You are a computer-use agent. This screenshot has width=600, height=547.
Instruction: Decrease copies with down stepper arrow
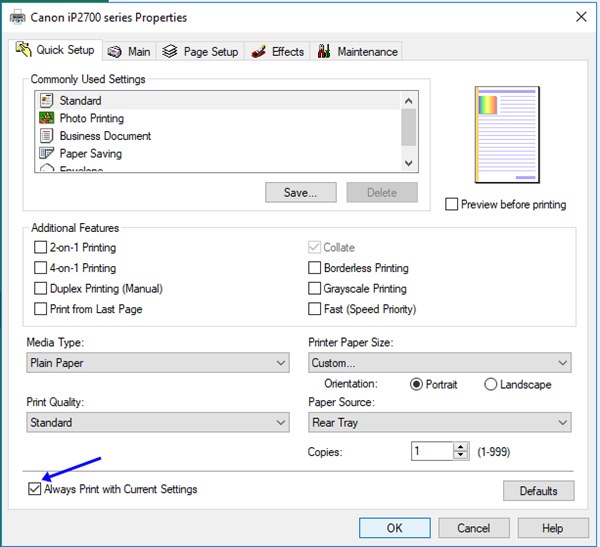[461, 455]
